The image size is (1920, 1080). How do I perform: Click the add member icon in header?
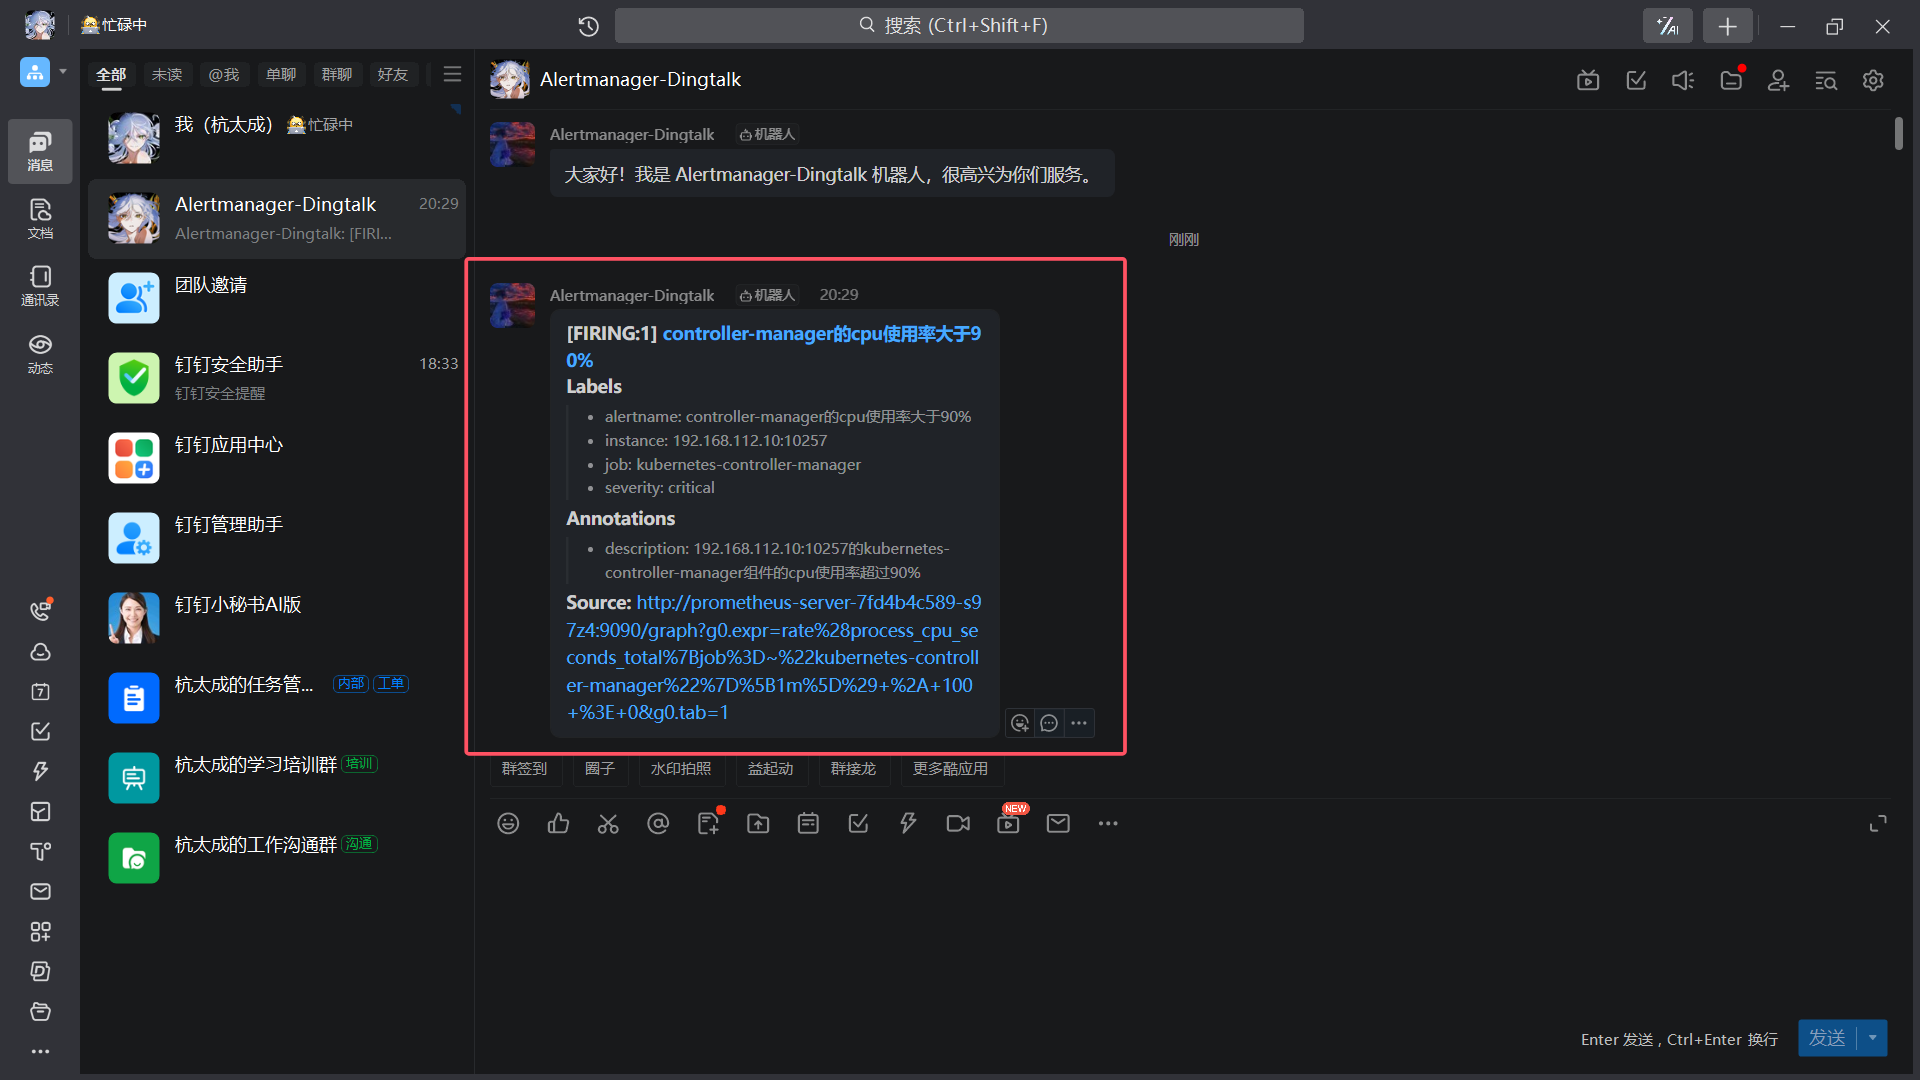pos(1778,80)
